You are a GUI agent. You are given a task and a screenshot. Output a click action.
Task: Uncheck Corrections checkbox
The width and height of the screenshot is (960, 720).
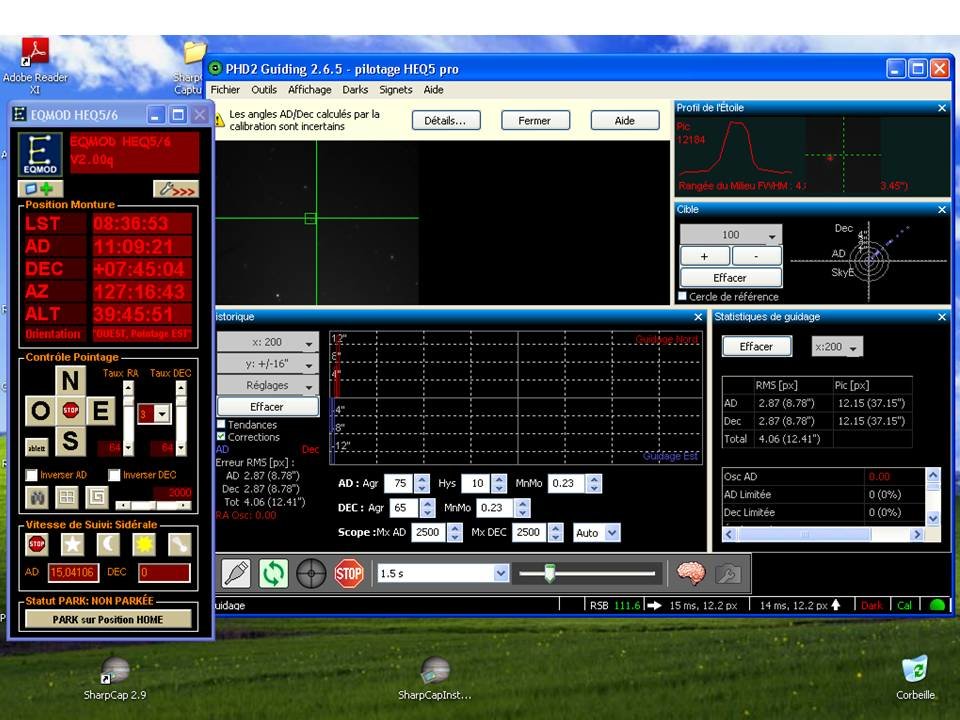pos(221,437)
